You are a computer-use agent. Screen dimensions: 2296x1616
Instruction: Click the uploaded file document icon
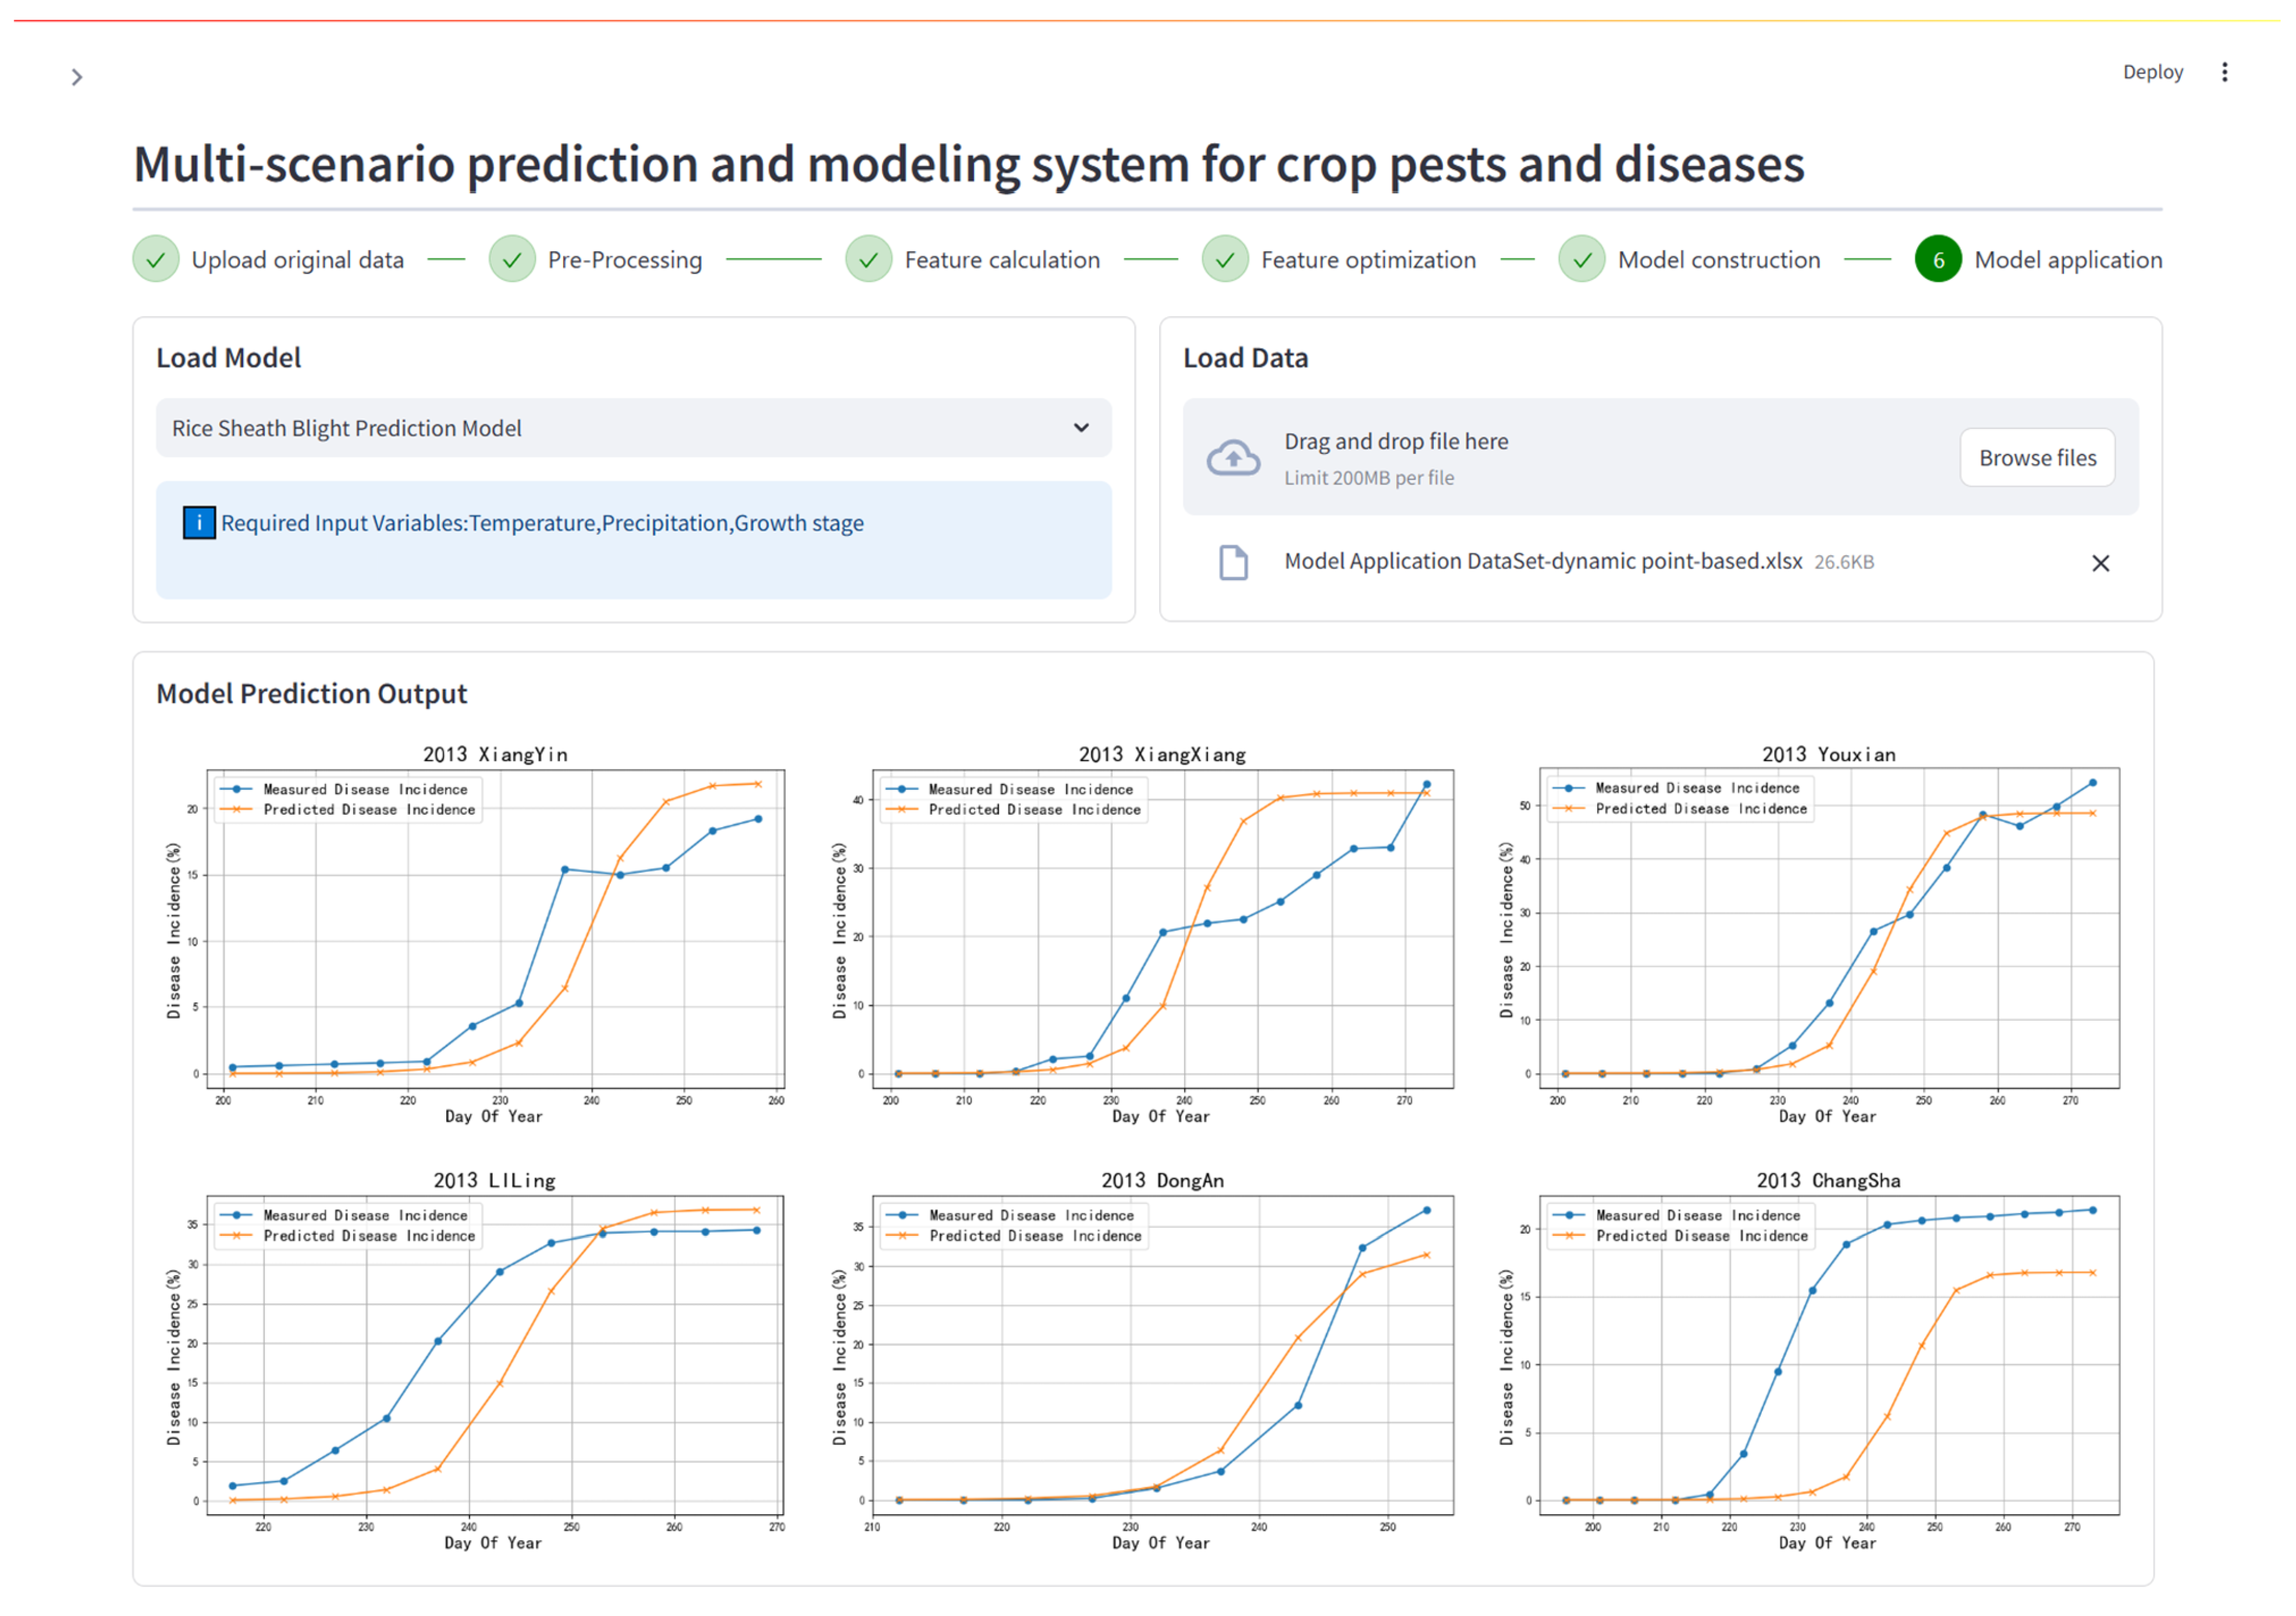pos(1233,562)
